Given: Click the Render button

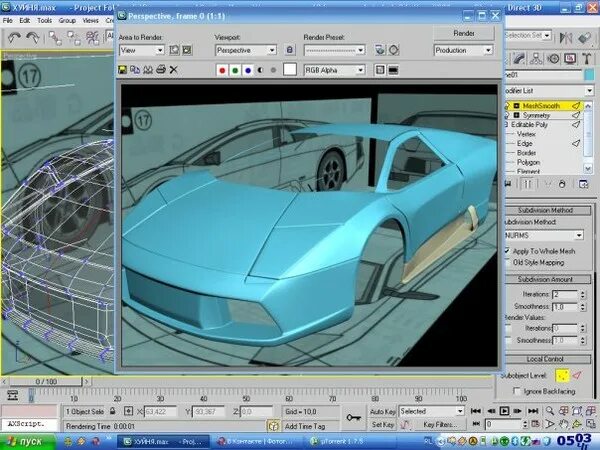Looking at the screenshot, I should click(464, 33).
